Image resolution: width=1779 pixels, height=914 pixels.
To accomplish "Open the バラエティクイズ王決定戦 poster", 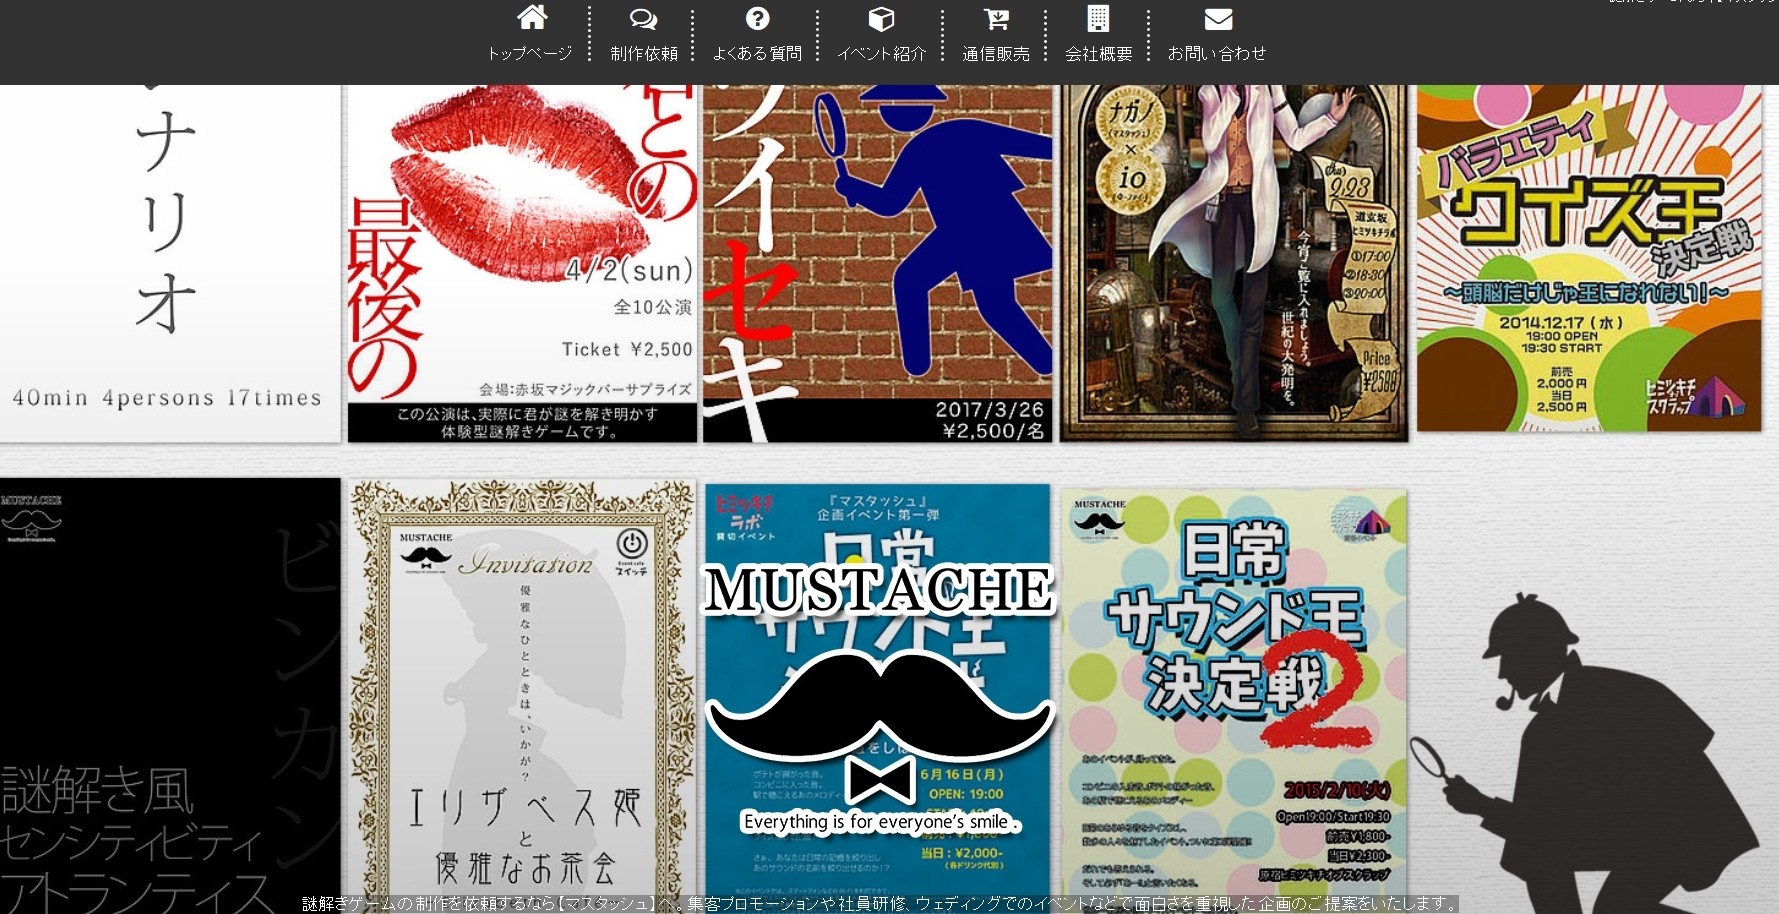I will click(x=1589, y=258).
